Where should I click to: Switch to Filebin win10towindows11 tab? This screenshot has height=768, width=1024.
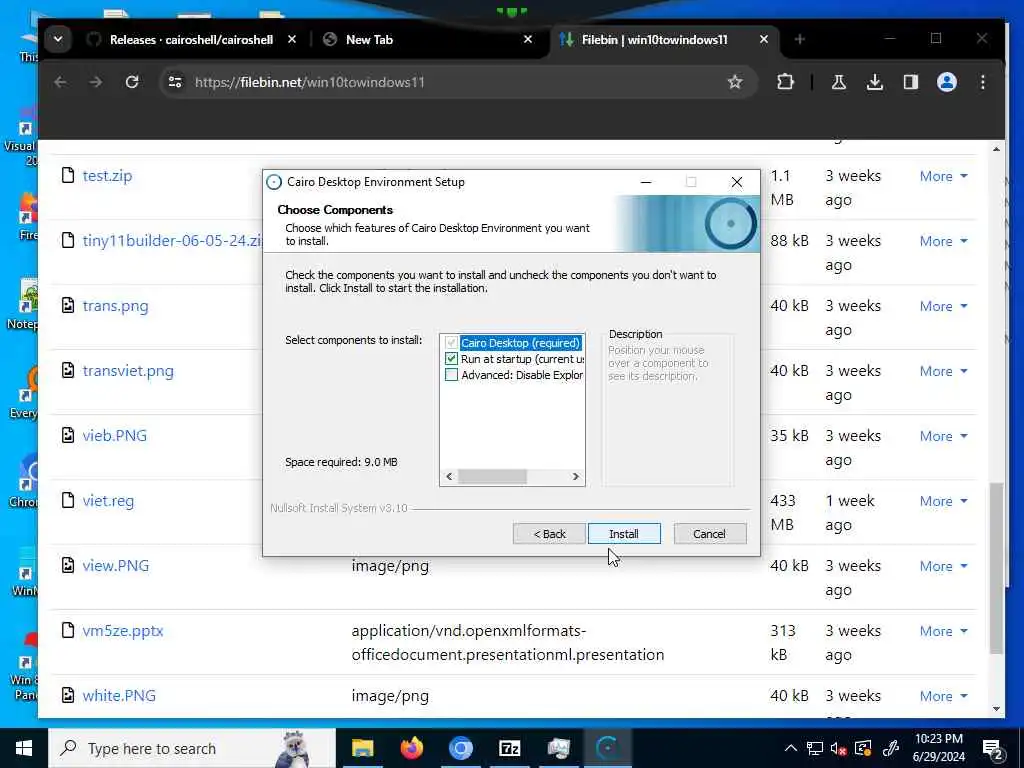pos(665,40)
